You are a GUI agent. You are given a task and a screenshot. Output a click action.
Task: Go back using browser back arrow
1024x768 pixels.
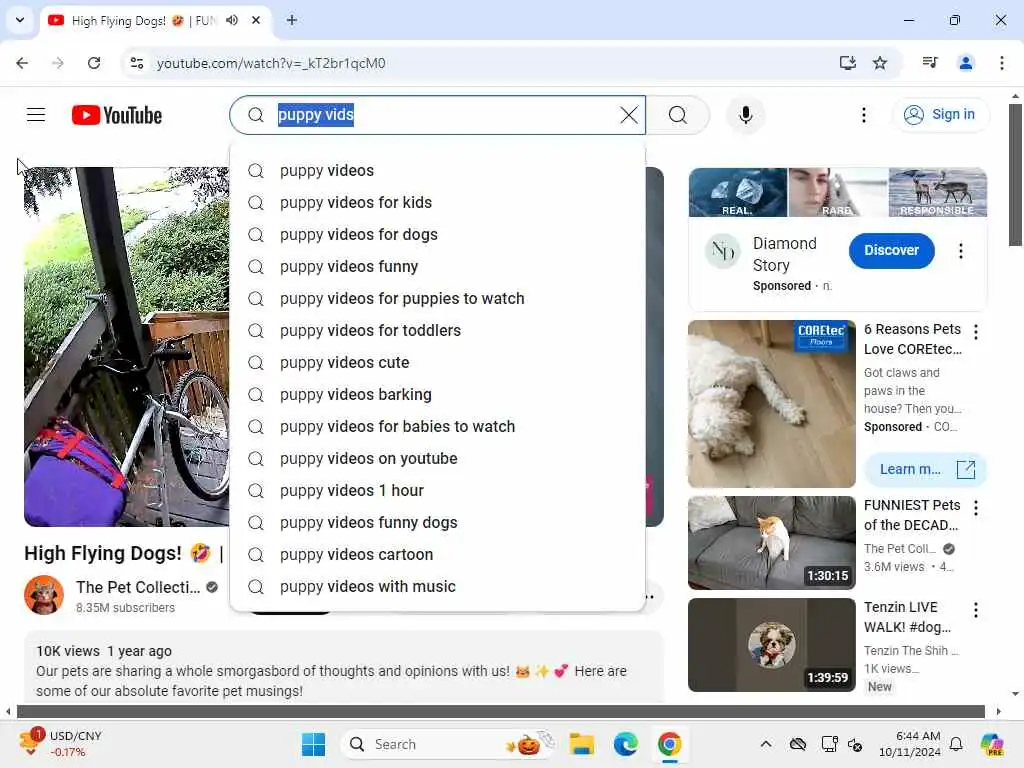(22, 63)
